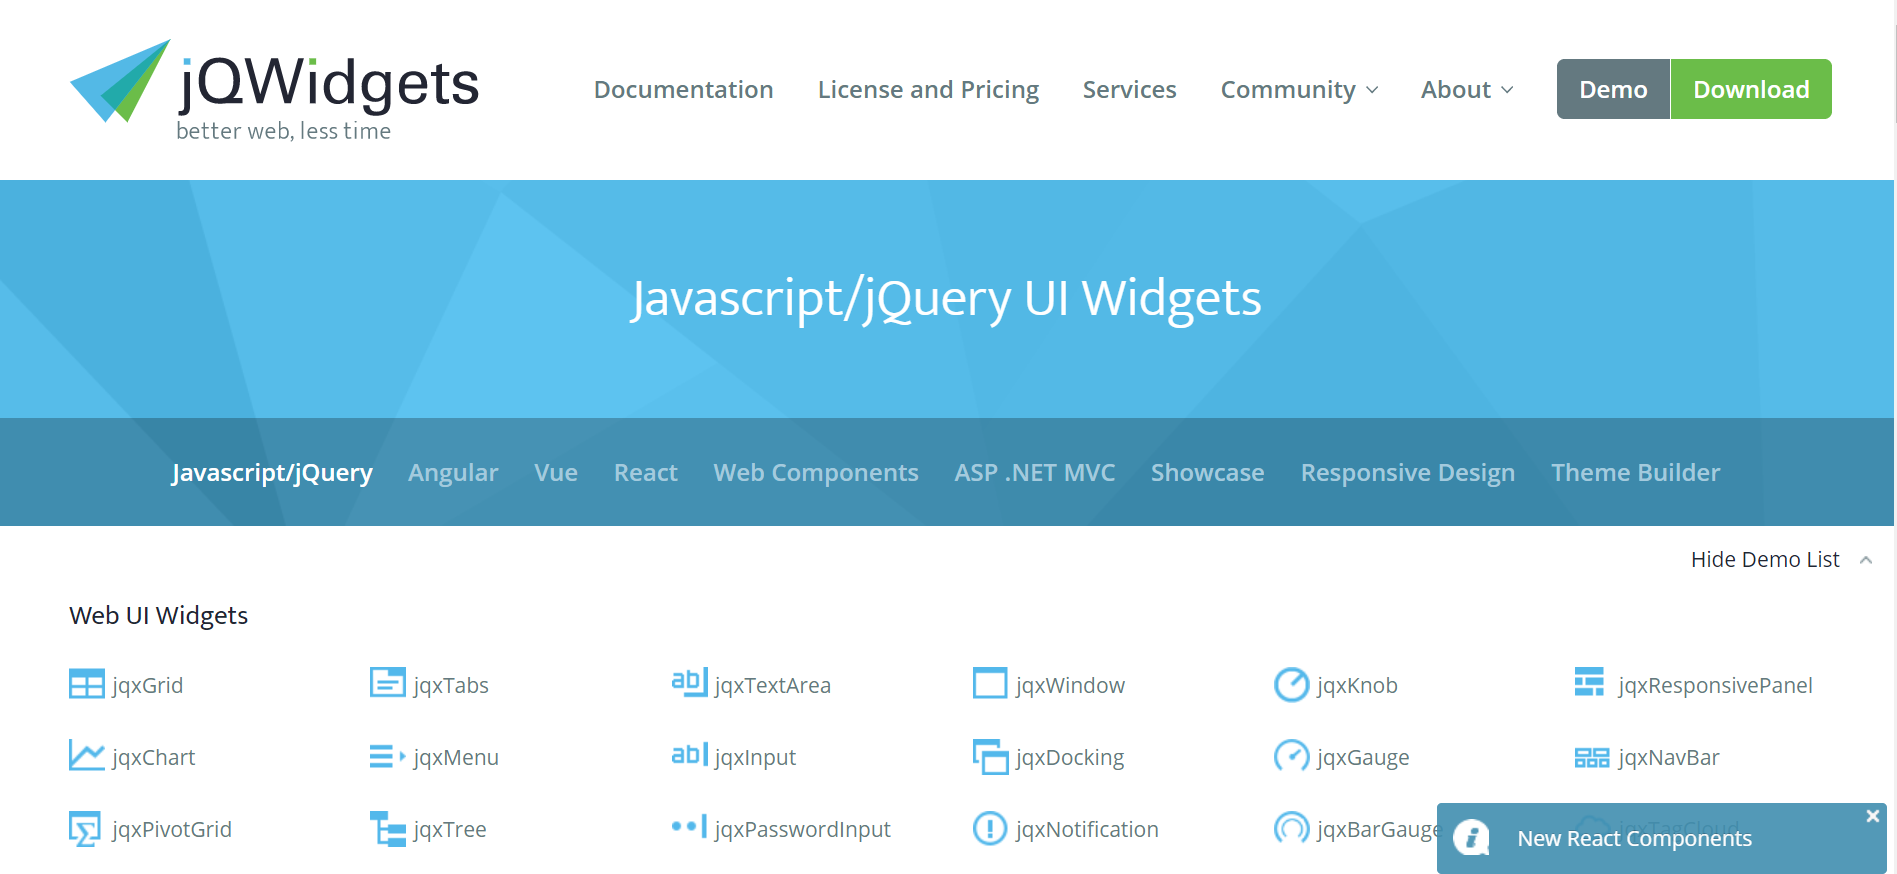This screenshot has height=874, width=1897.
Task: Click the gray Demo button
Action: 1613,89
